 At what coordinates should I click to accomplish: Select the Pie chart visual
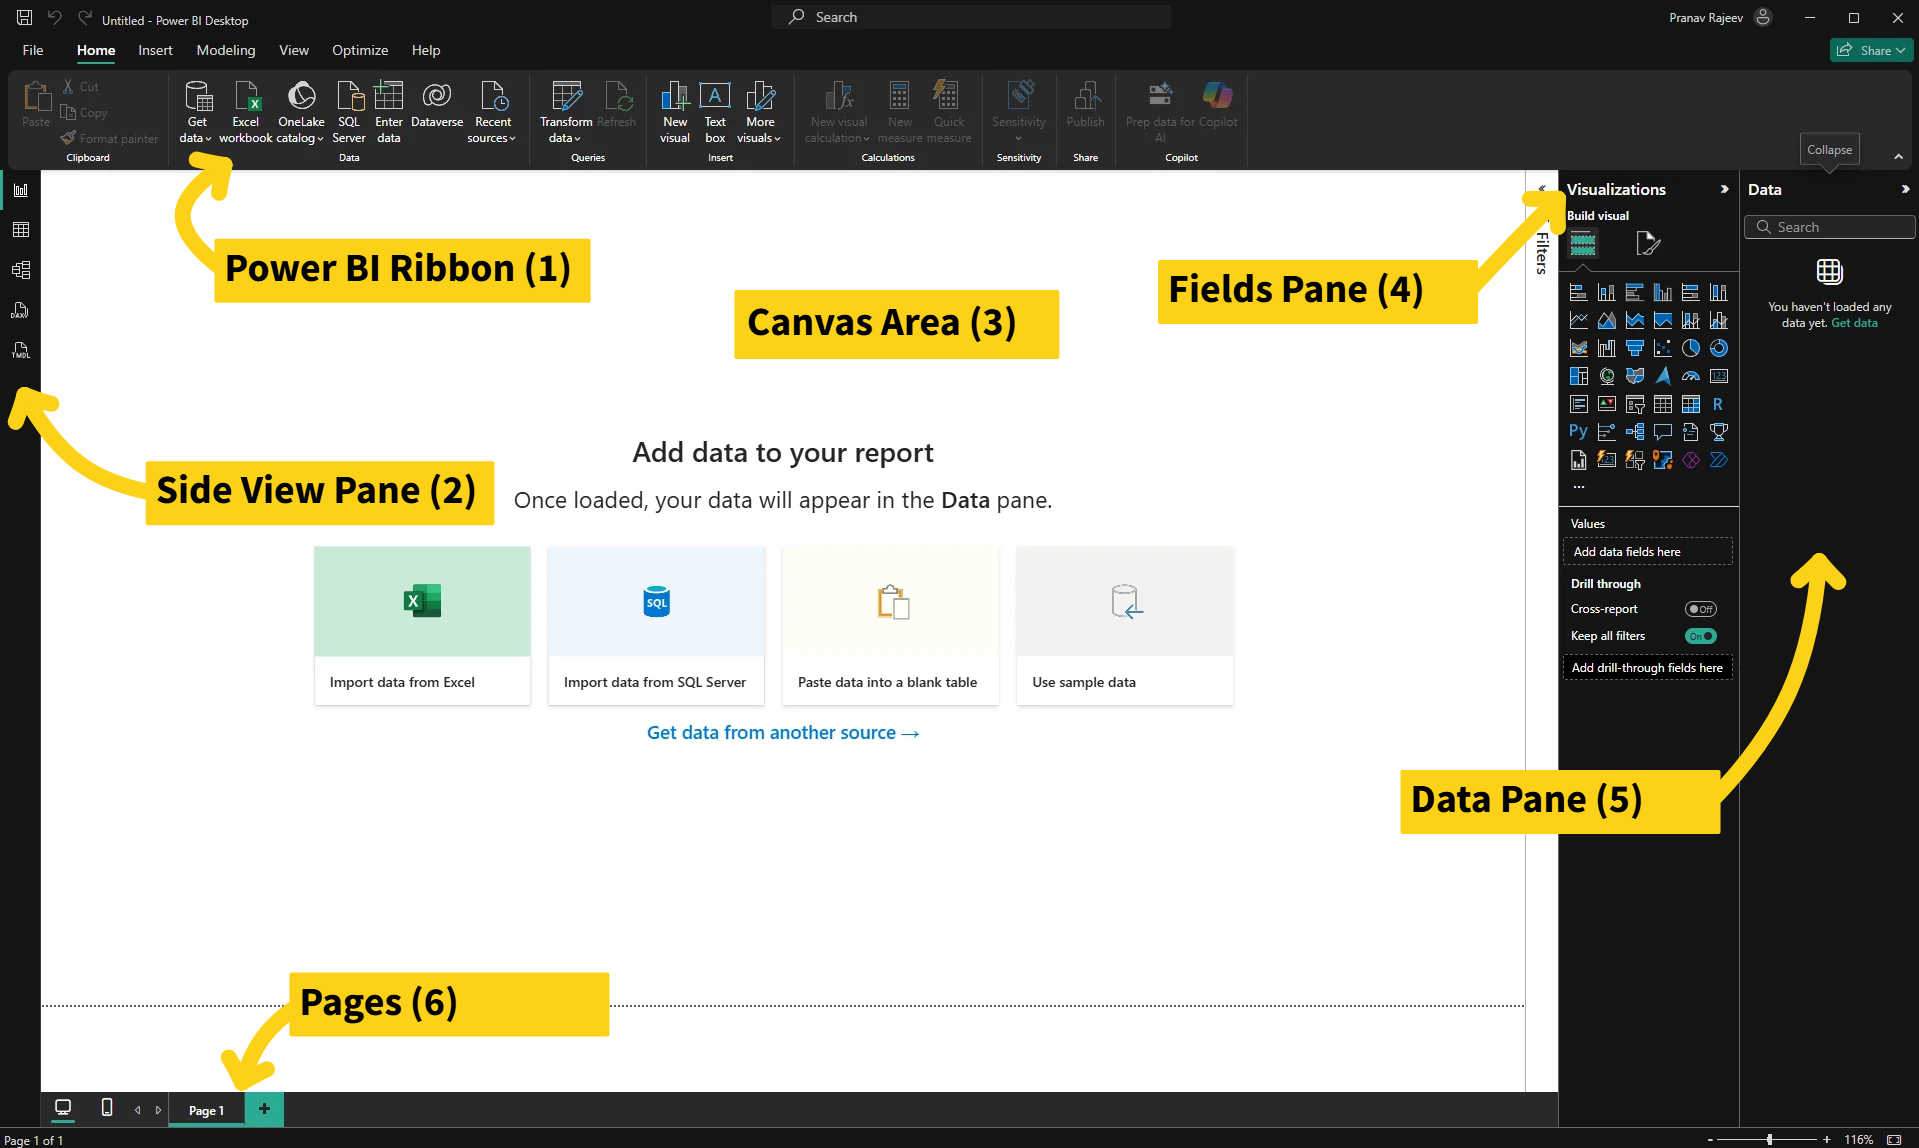coord(1690,348)
